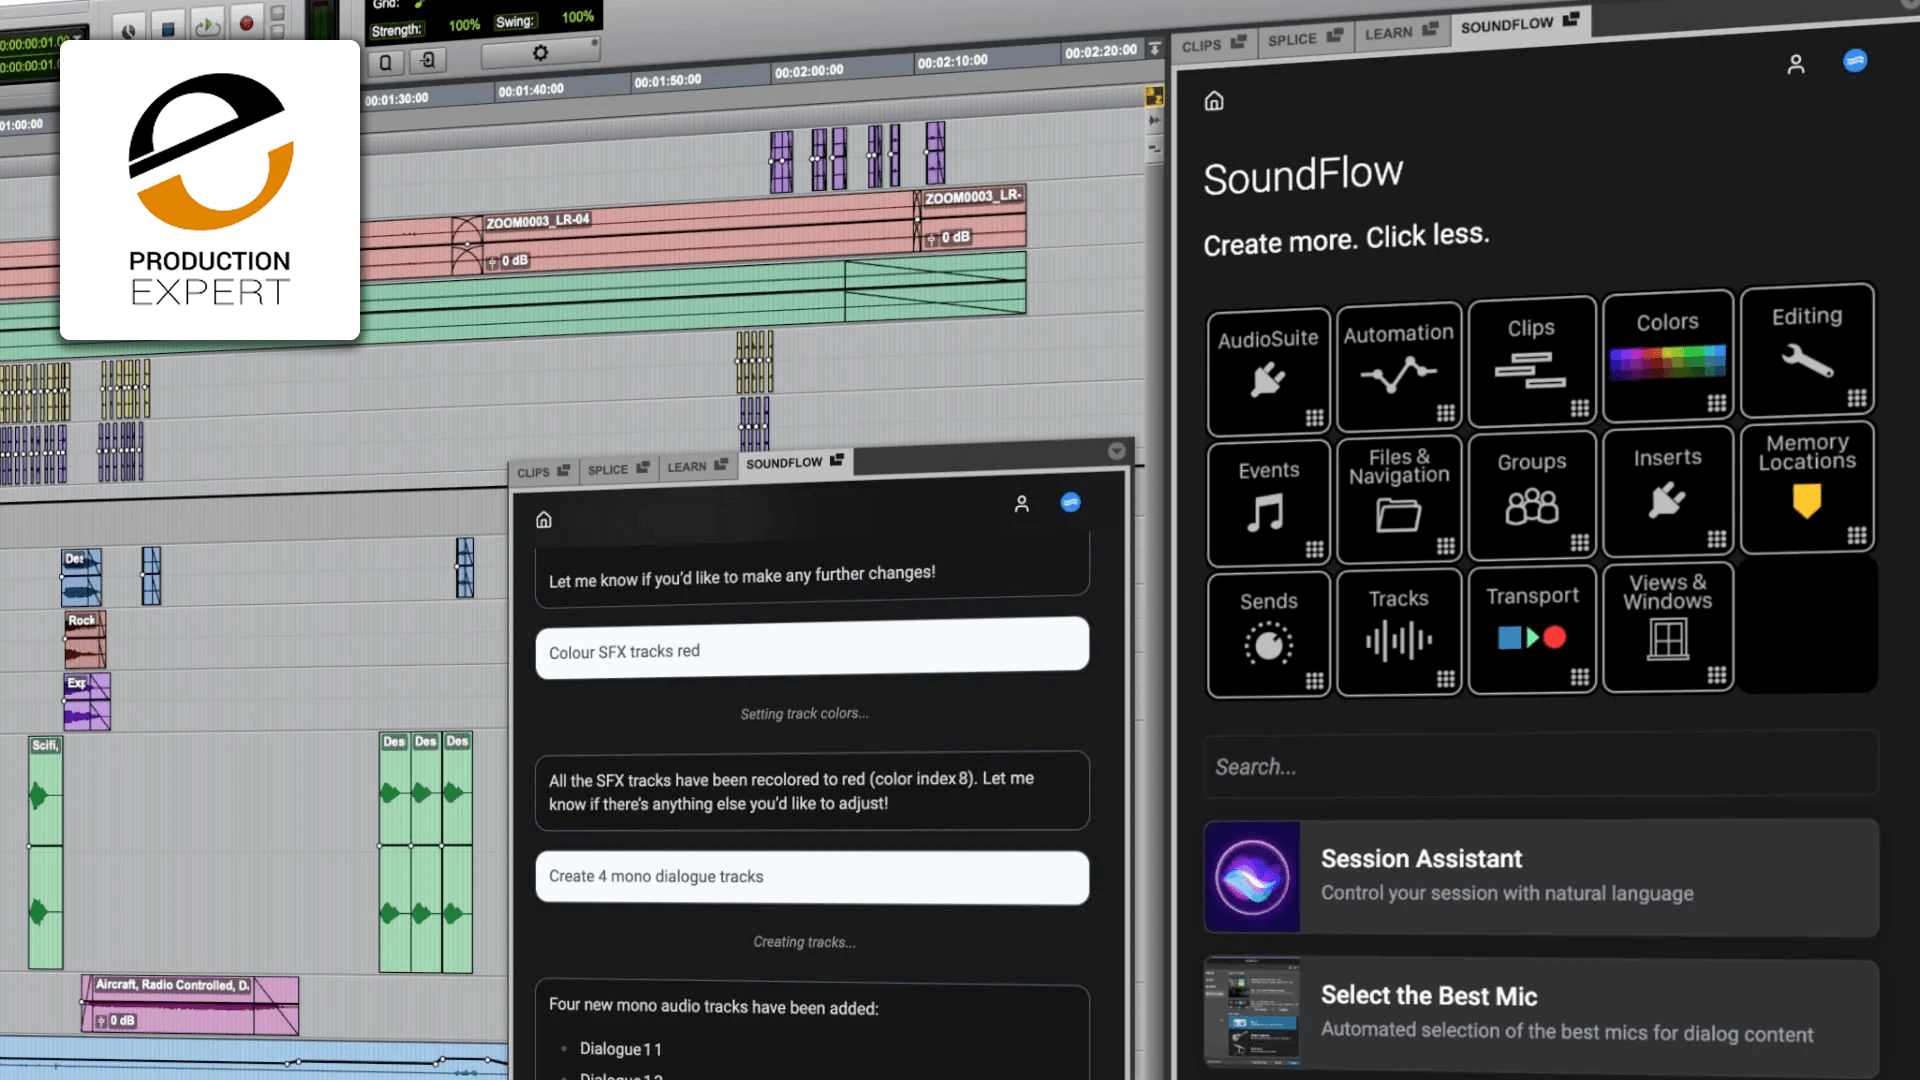The height and width of the screenshot is (1080, 1920).
Task: Open the Inserts commands tile
Action: coord(1667,491)
